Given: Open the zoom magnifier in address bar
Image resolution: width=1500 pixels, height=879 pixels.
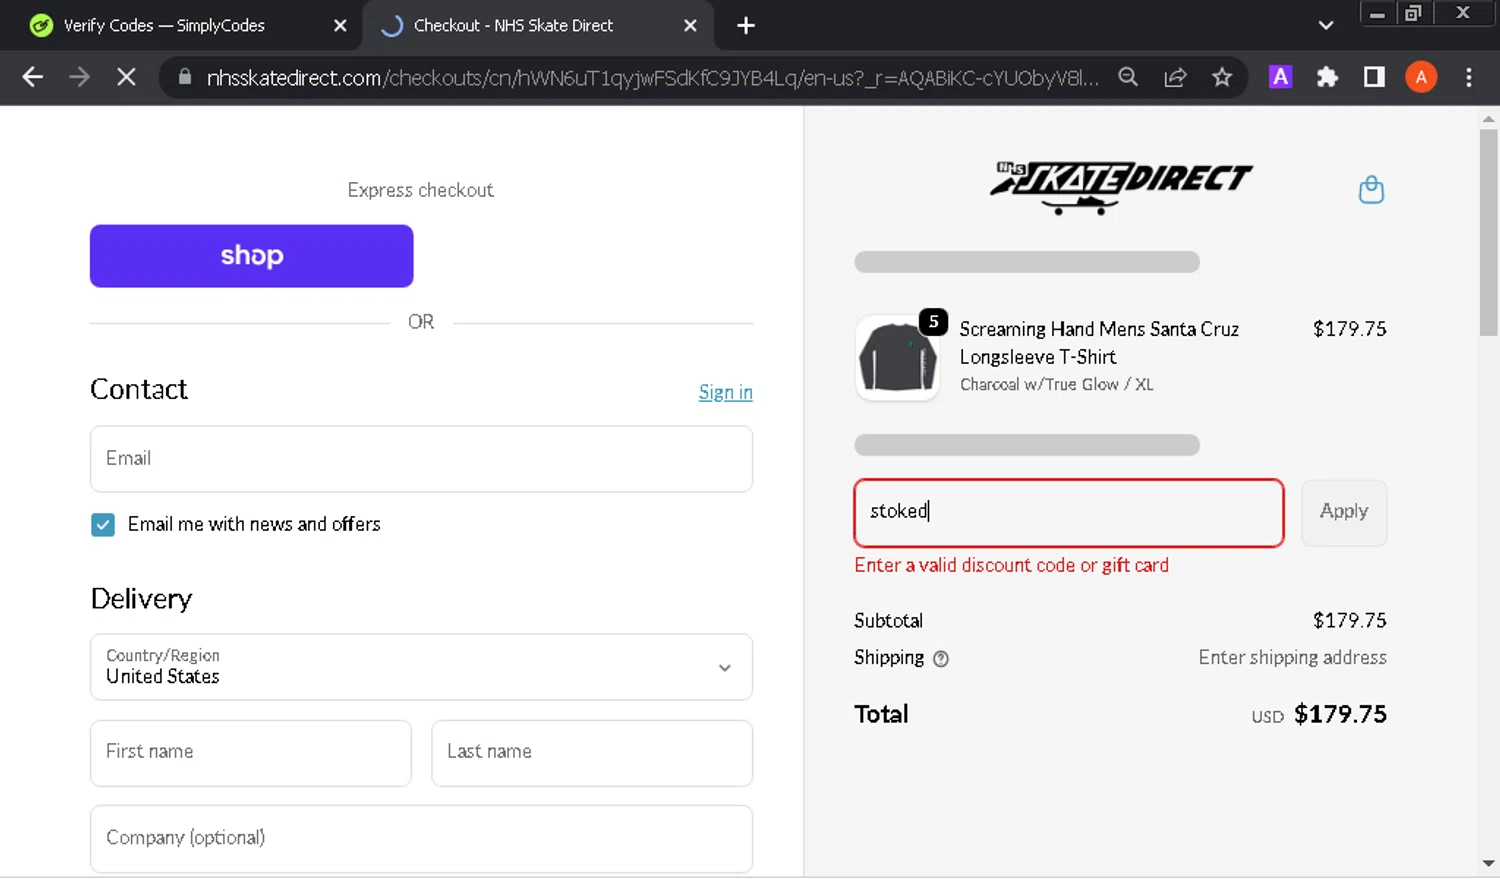Looking at the screenshot, I should [x=1128, y=77].
